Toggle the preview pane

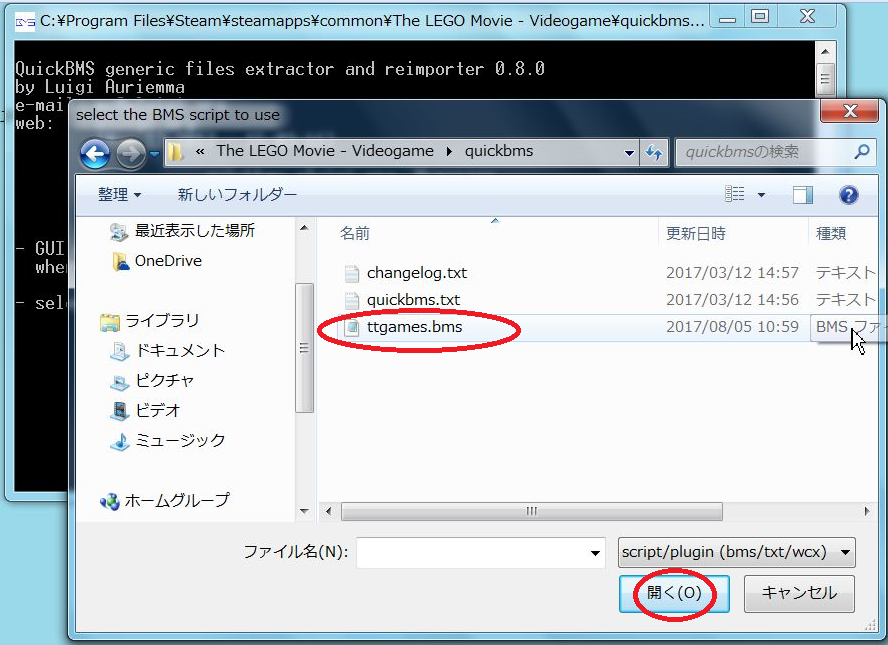click(802, 195)
